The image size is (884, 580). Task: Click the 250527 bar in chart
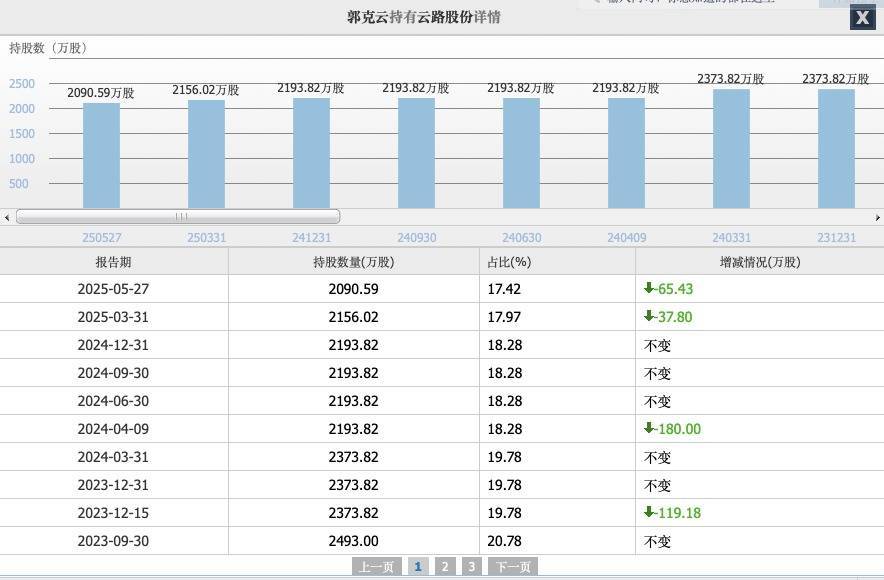pyautogui.click(x=101, y=155)
